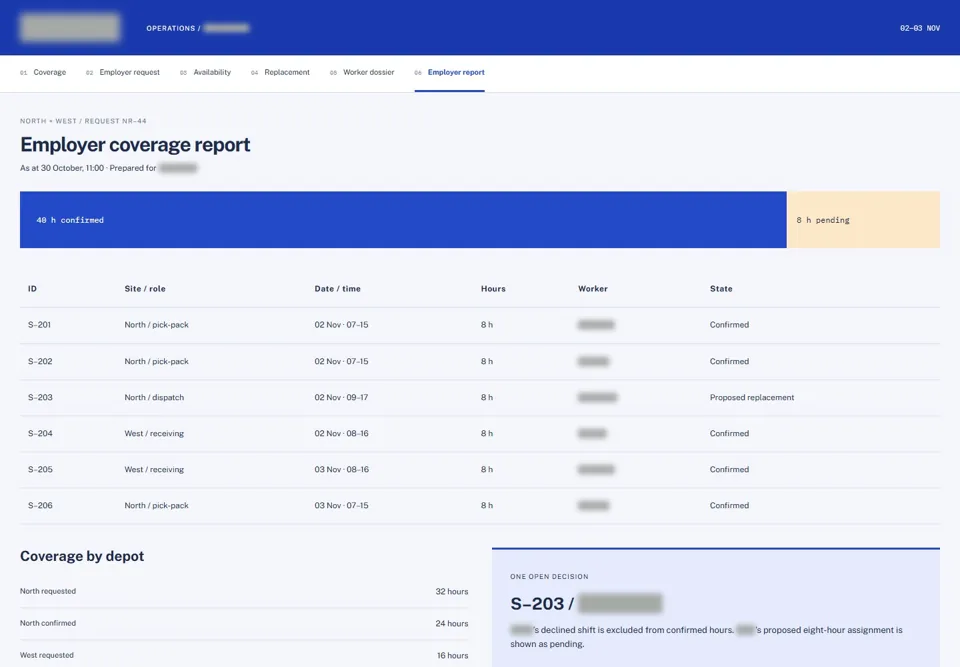Click the ID column header
The width and height of the screenshot is (960, 667).
32,288
